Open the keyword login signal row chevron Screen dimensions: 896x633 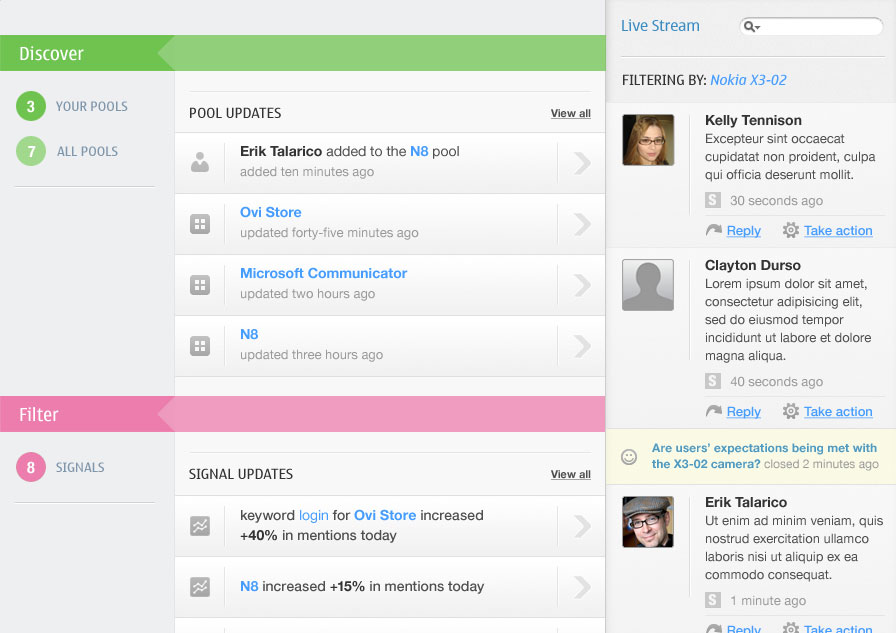[x=582, y=526]
